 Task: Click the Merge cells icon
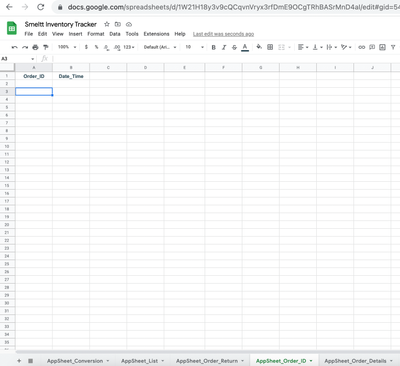click(281, 47)
